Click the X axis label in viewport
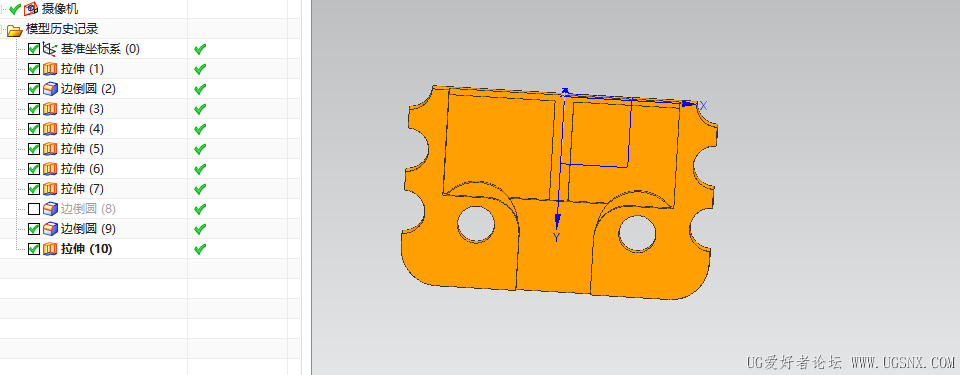This screenshot has width=960, height=375. [703, 106]
